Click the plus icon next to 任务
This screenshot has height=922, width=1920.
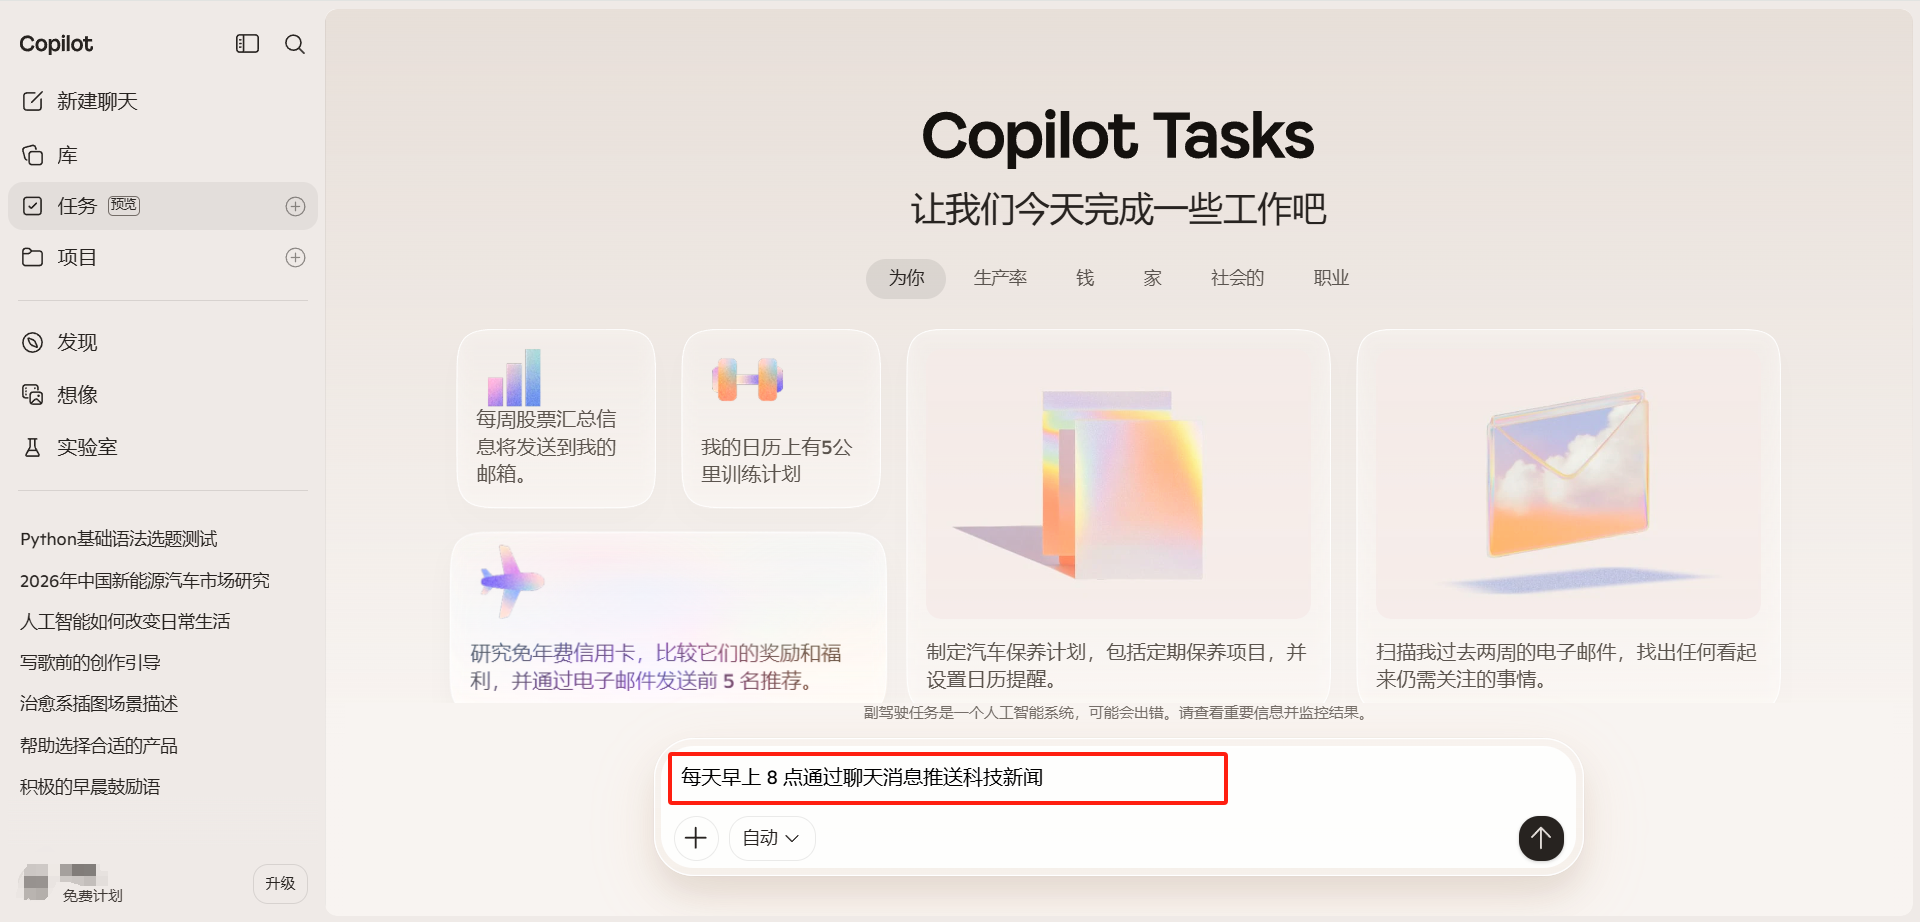coord(295,206)
